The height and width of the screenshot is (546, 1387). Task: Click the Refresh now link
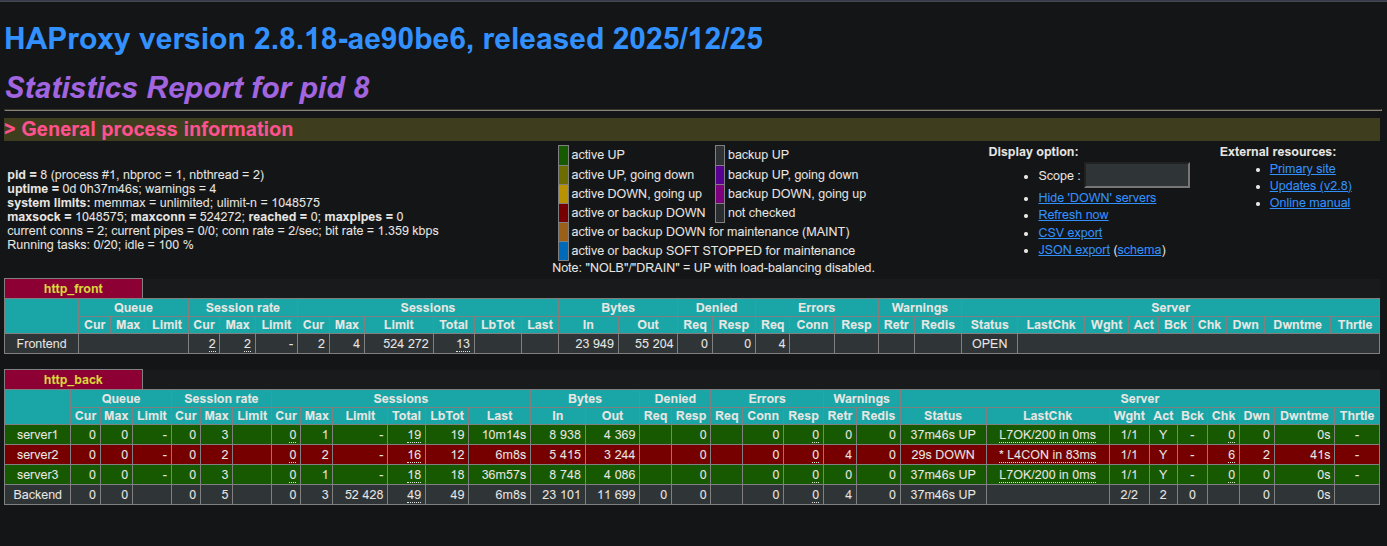1073,215
